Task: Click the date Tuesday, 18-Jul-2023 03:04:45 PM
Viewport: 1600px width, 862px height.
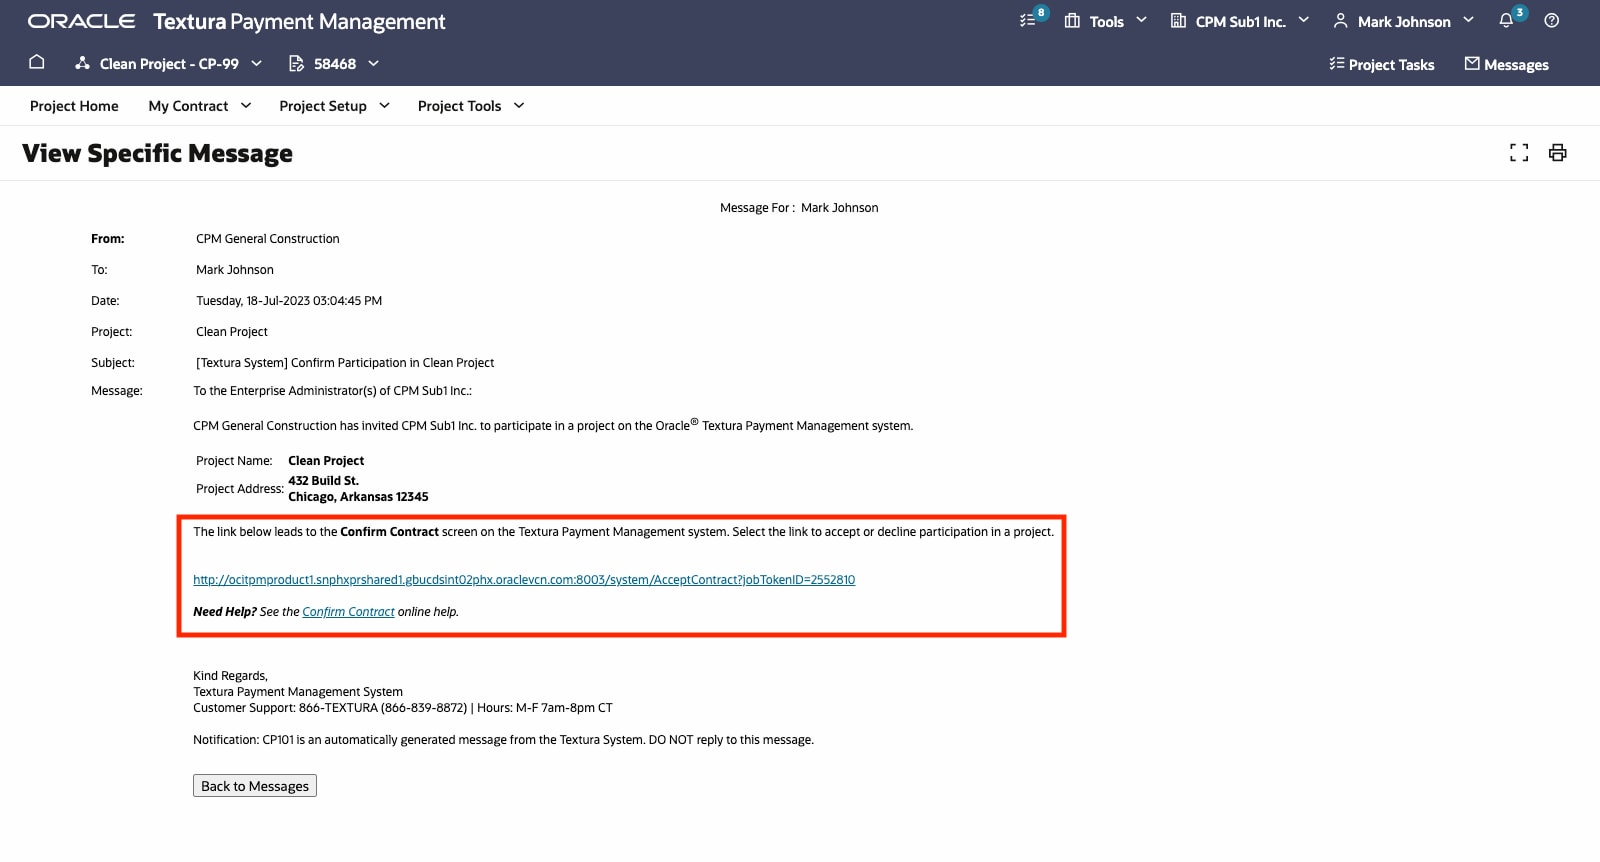Action: click(289, 301)
